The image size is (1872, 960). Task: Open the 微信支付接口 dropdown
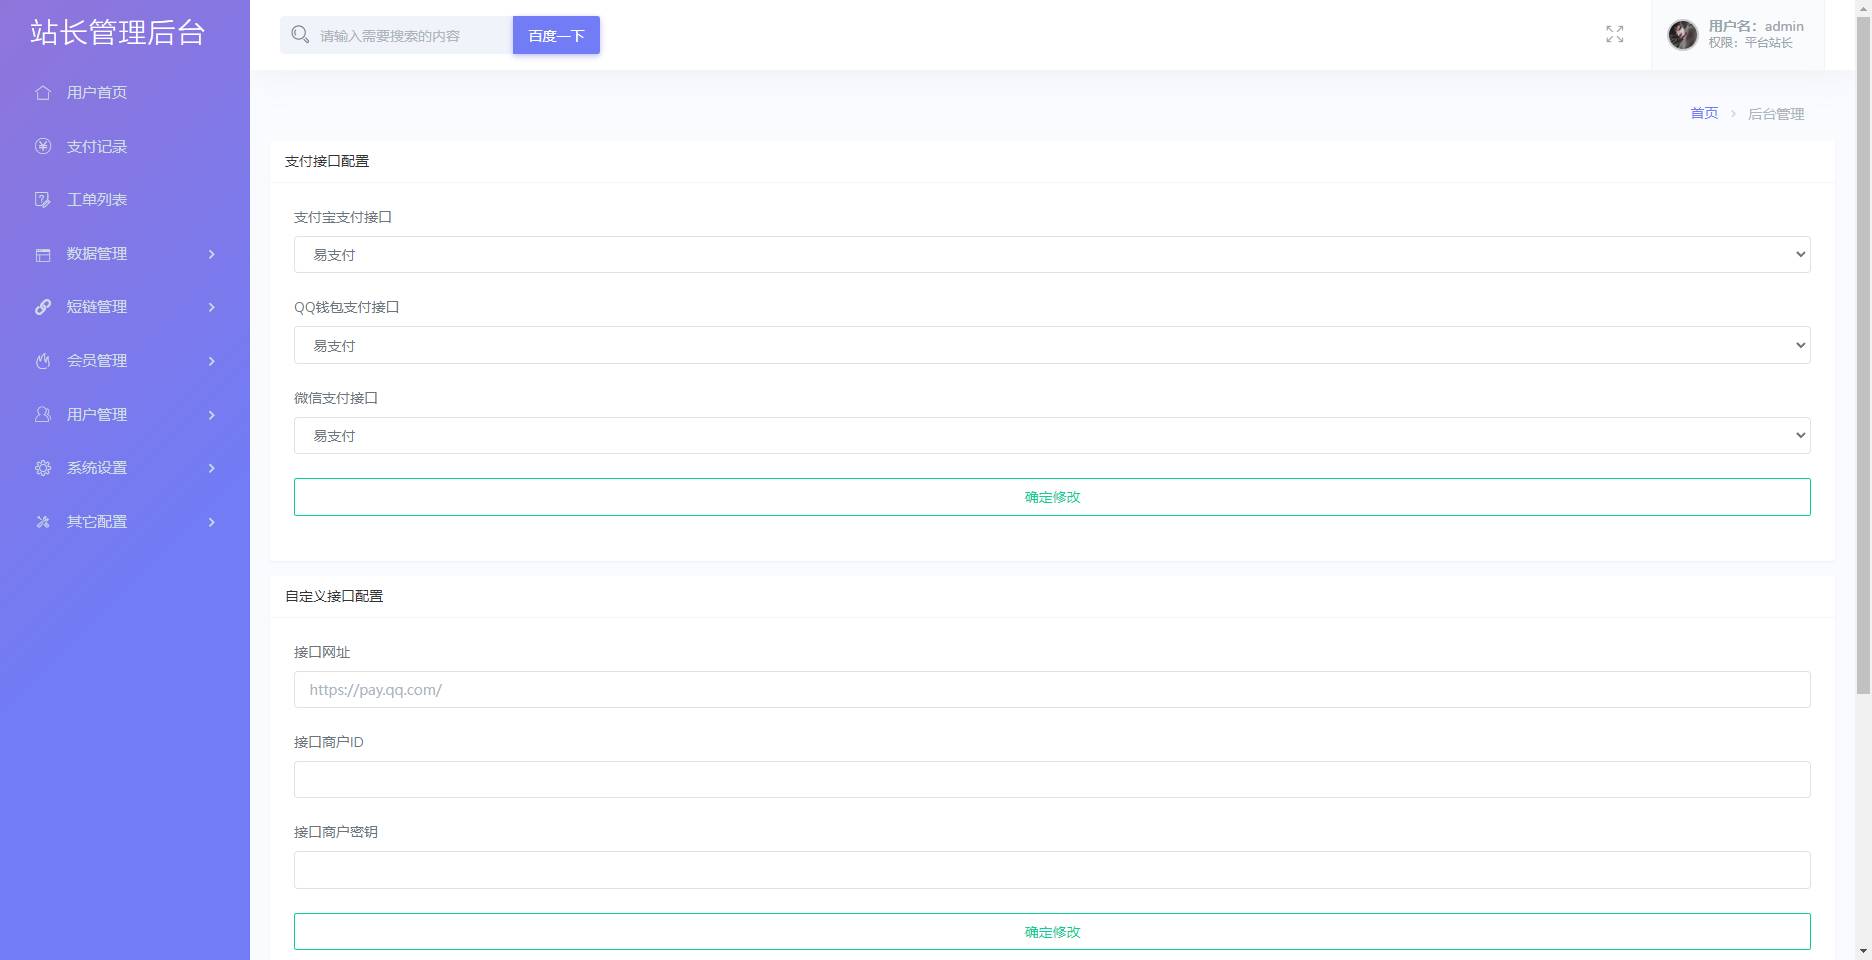[x=1051, y=436]
